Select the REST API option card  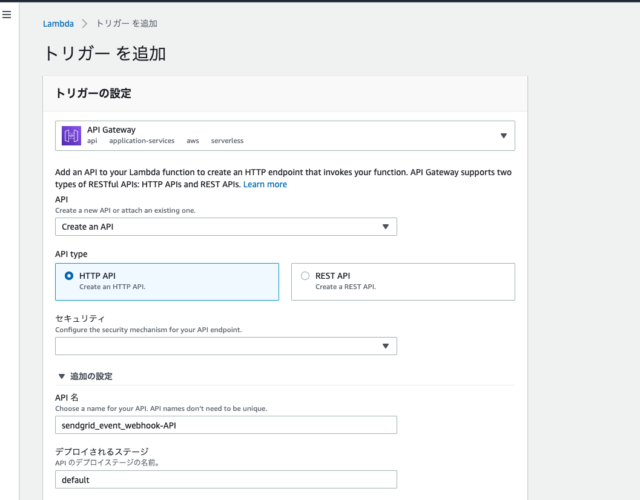click(x=403, y=282)
